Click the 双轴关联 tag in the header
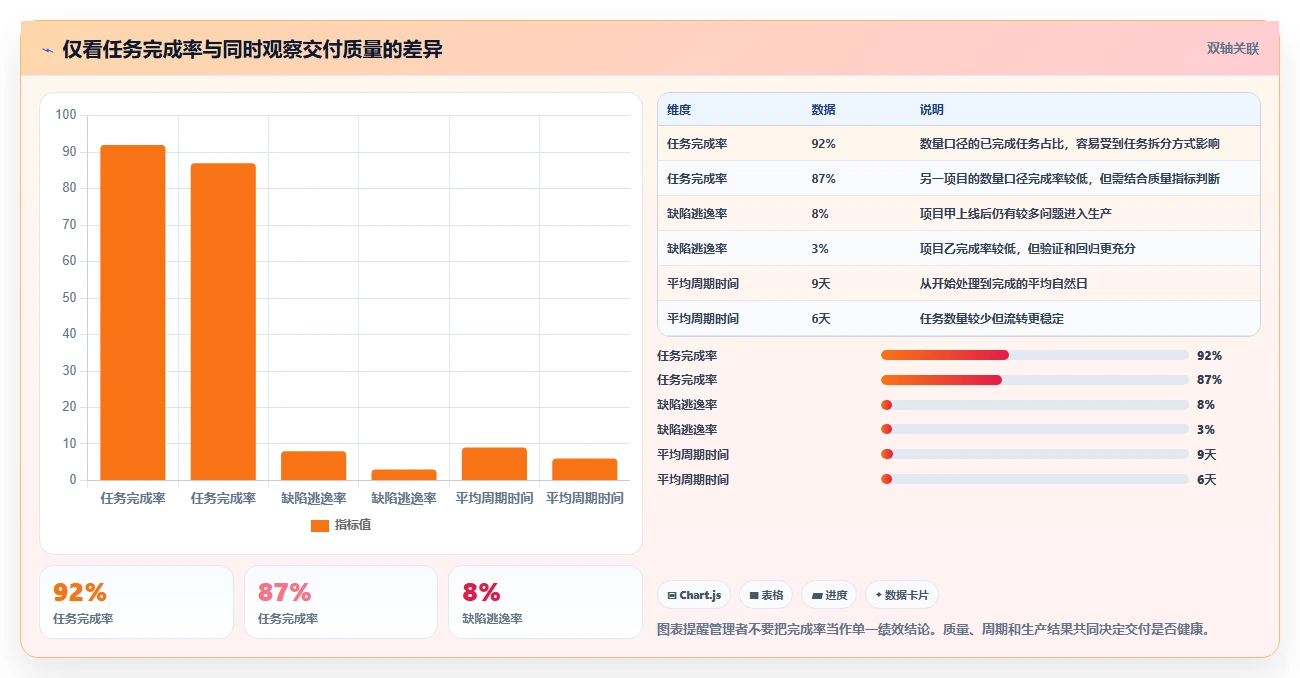This screenshot has height=678, width=1300. pos(1232,48)
